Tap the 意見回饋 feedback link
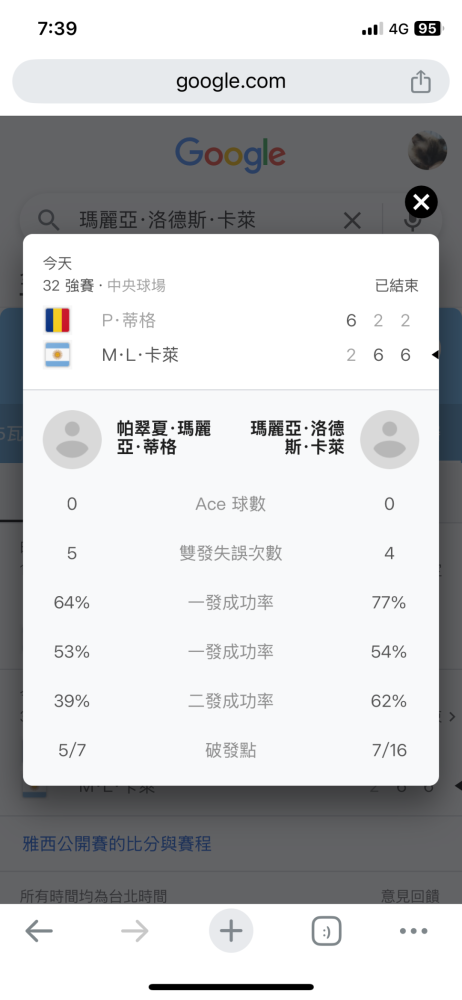462x1000 pixels. tap(410, 896)
